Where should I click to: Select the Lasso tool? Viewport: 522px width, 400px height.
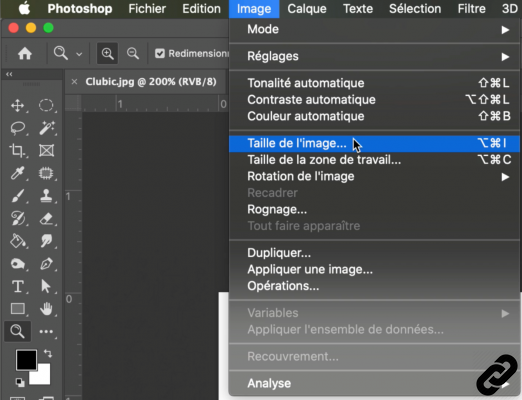click(17, 128)
